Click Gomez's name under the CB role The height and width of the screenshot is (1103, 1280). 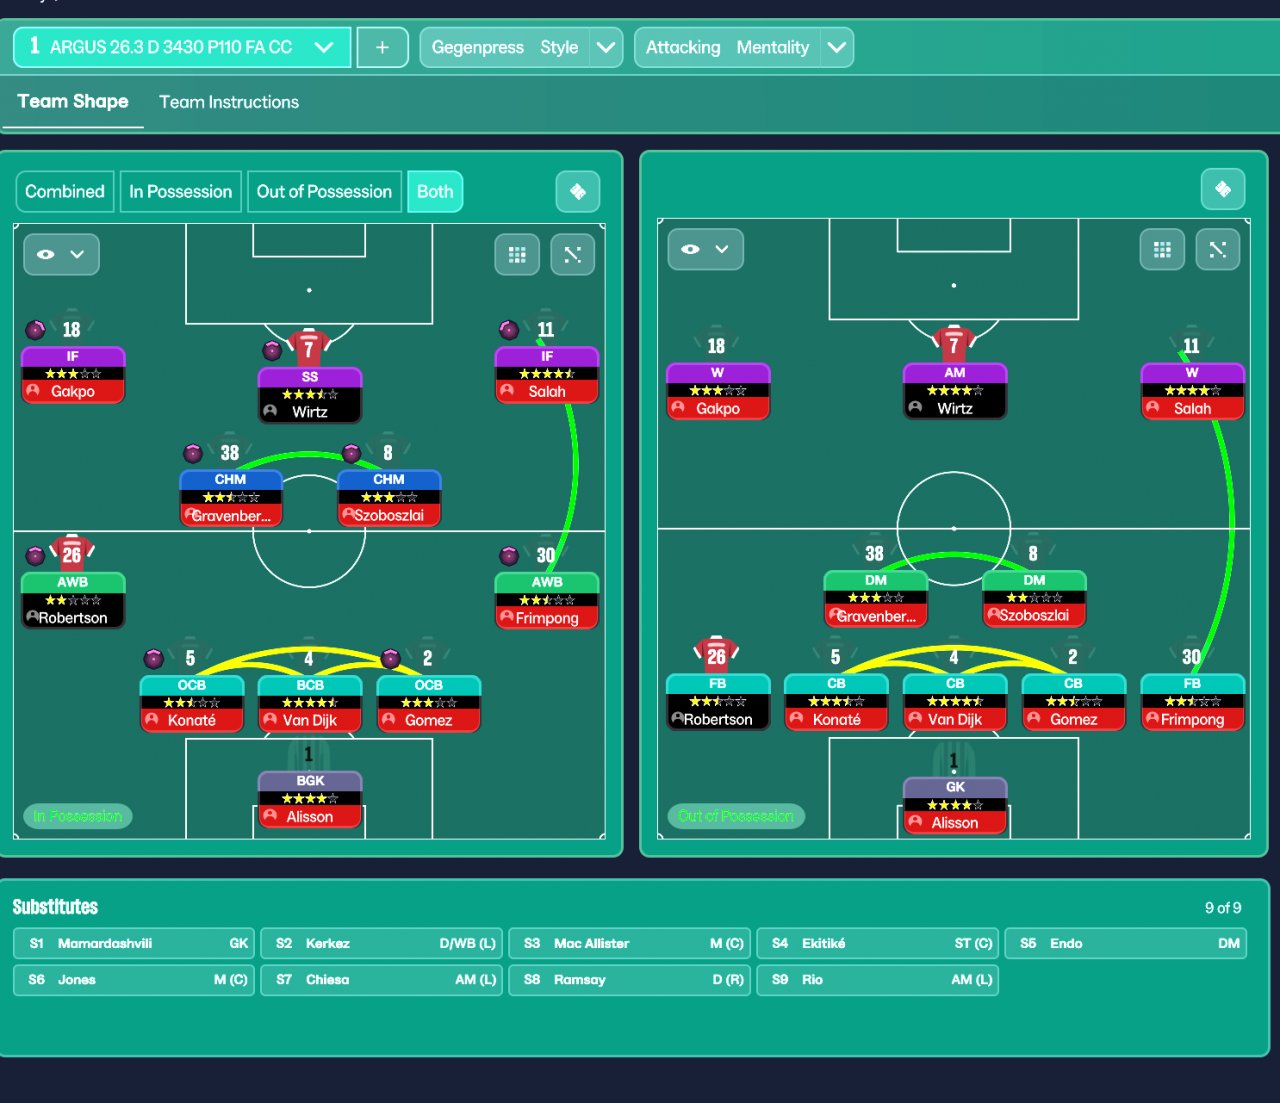[1074, 720]
